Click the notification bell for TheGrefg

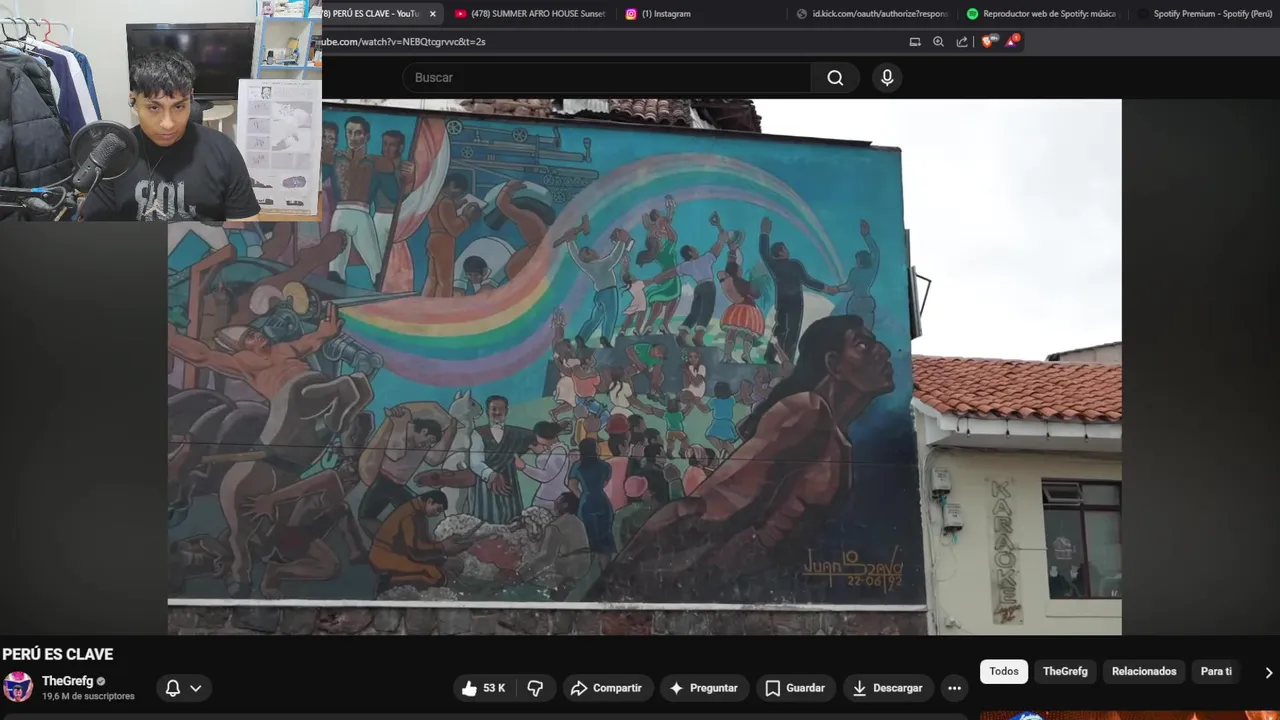click(173, 688)
